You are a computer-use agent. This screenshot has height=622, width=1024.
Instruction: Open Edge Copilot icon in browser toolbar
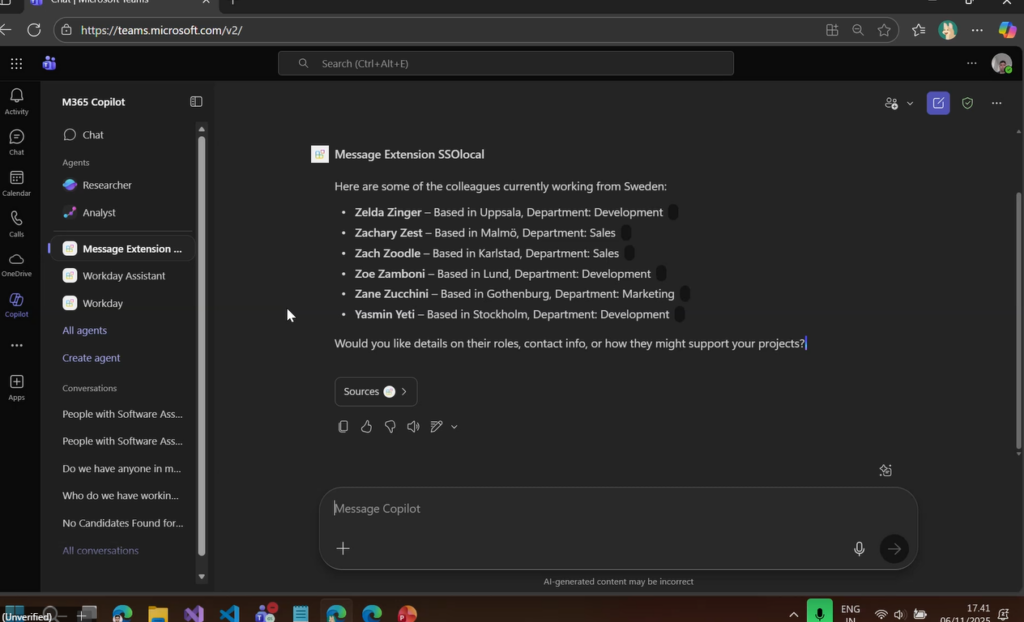click(1006, 30)
